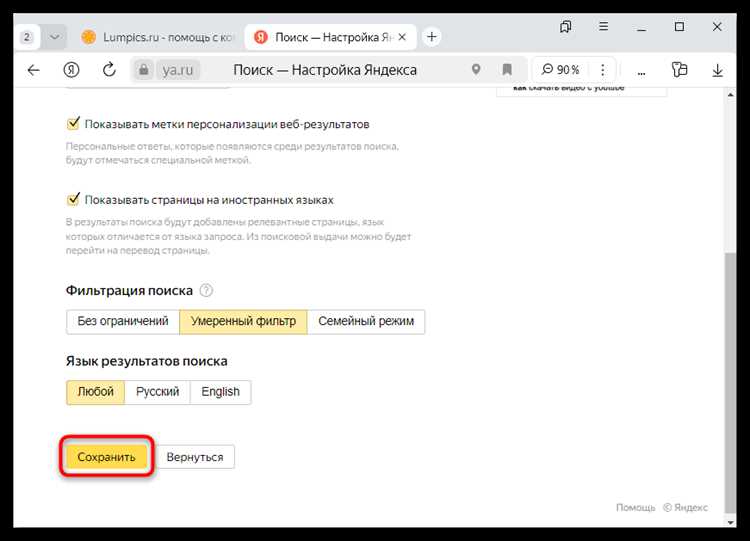Bookmark this page with the bookmark icon
This screenshot has height=541, width=750.
click(x=507, y=70)
